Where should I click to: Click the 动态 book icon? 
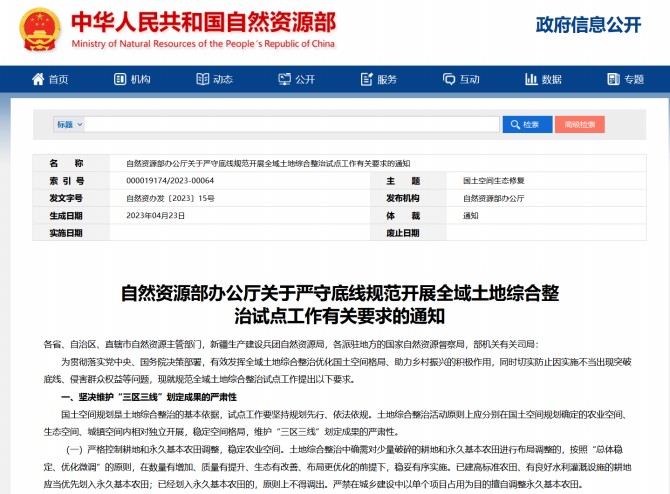[201, 80]
